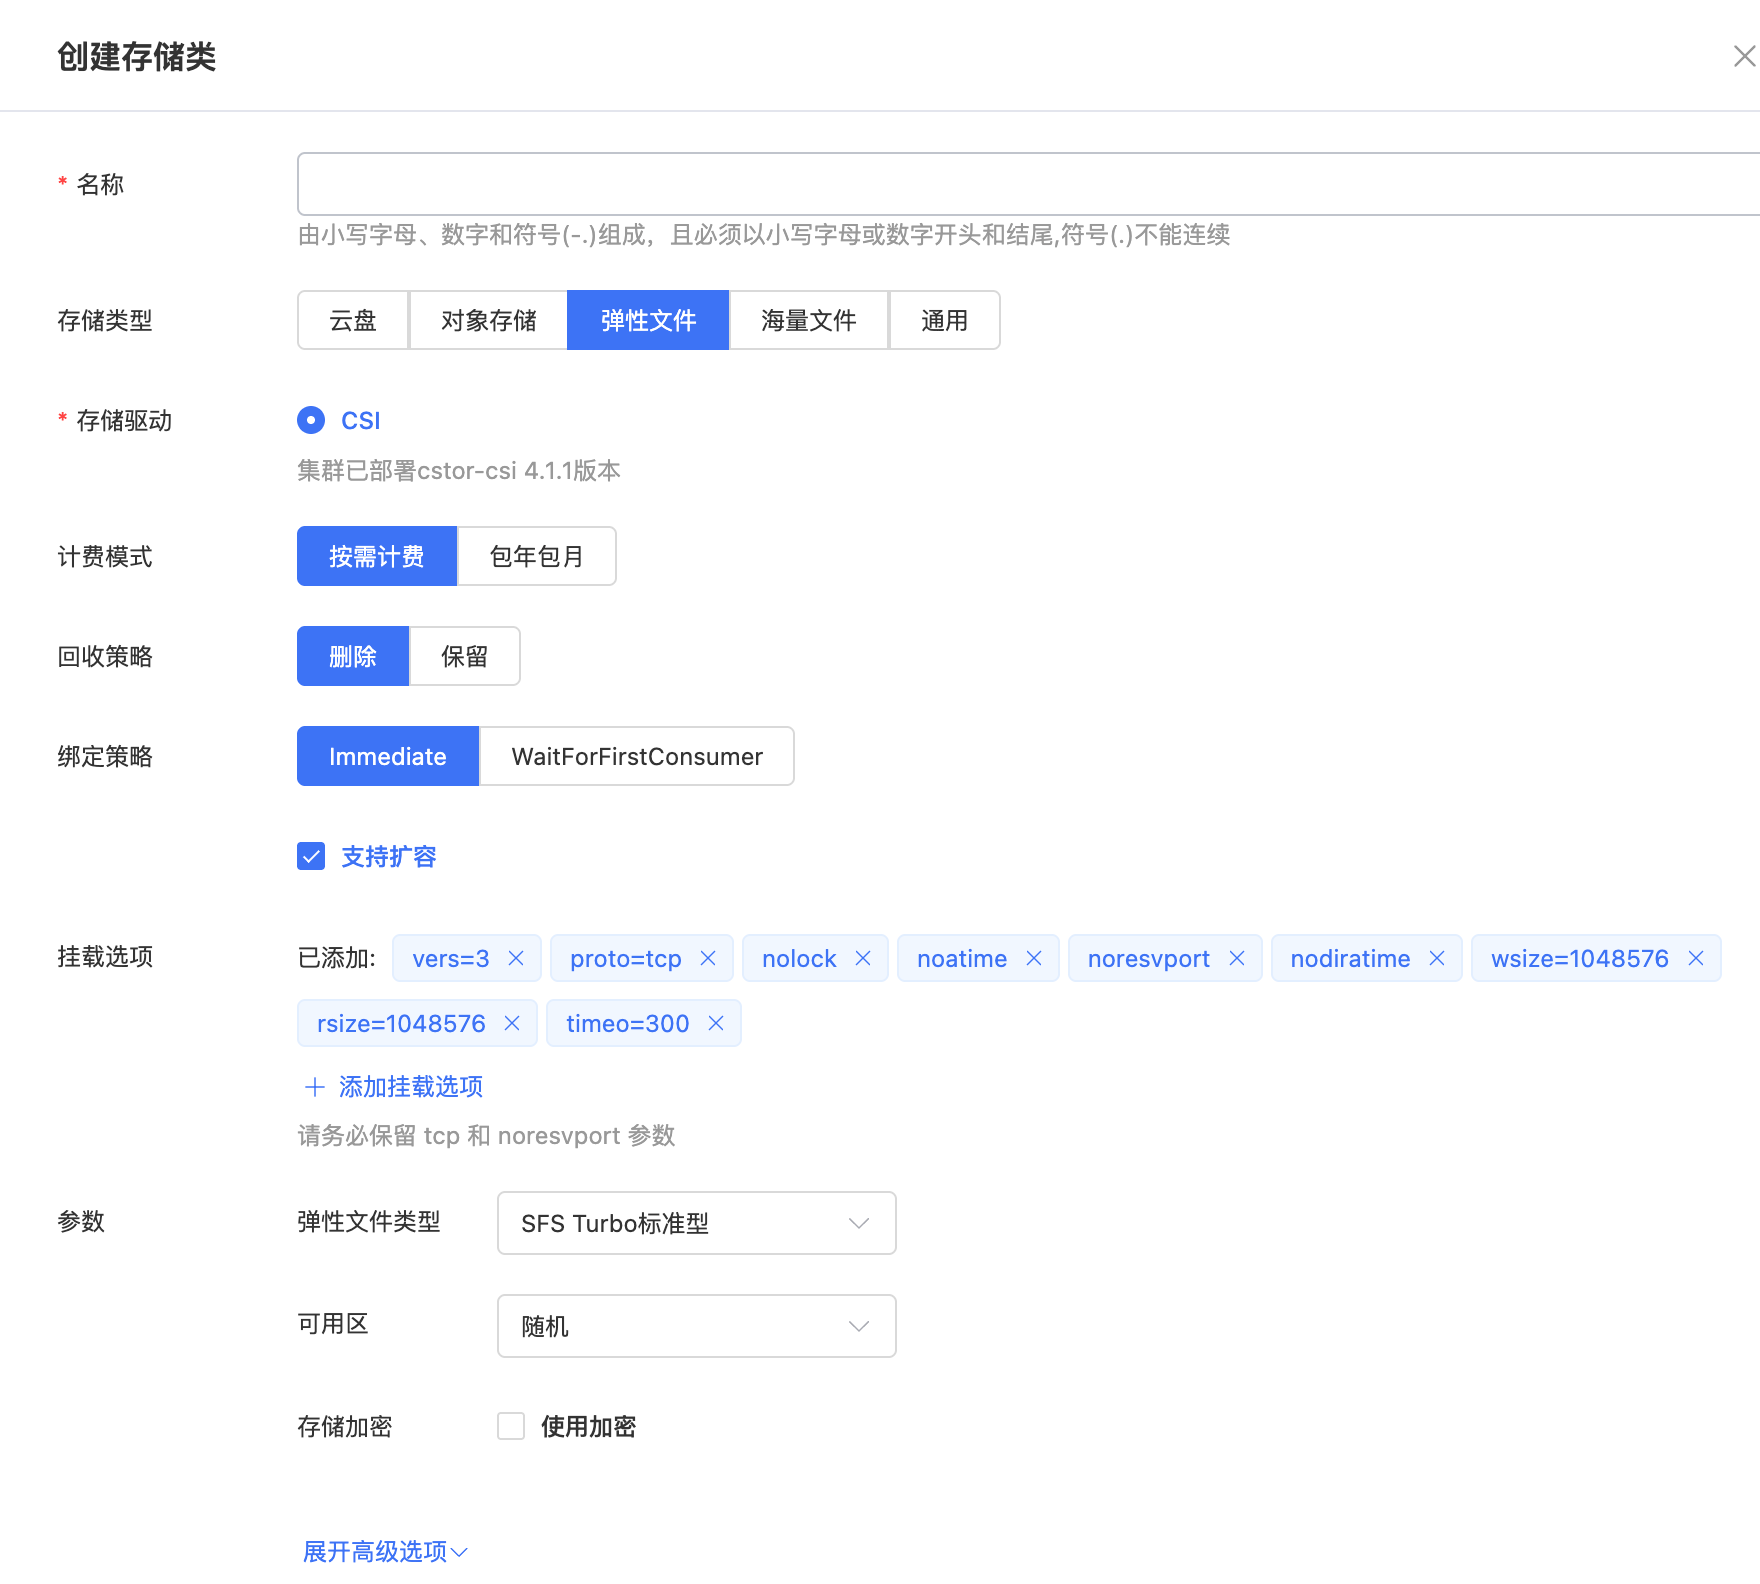Remove the proto=tcp mount option tag
The width and height of the screenshot is (1760, 1584).
point(708,958)
